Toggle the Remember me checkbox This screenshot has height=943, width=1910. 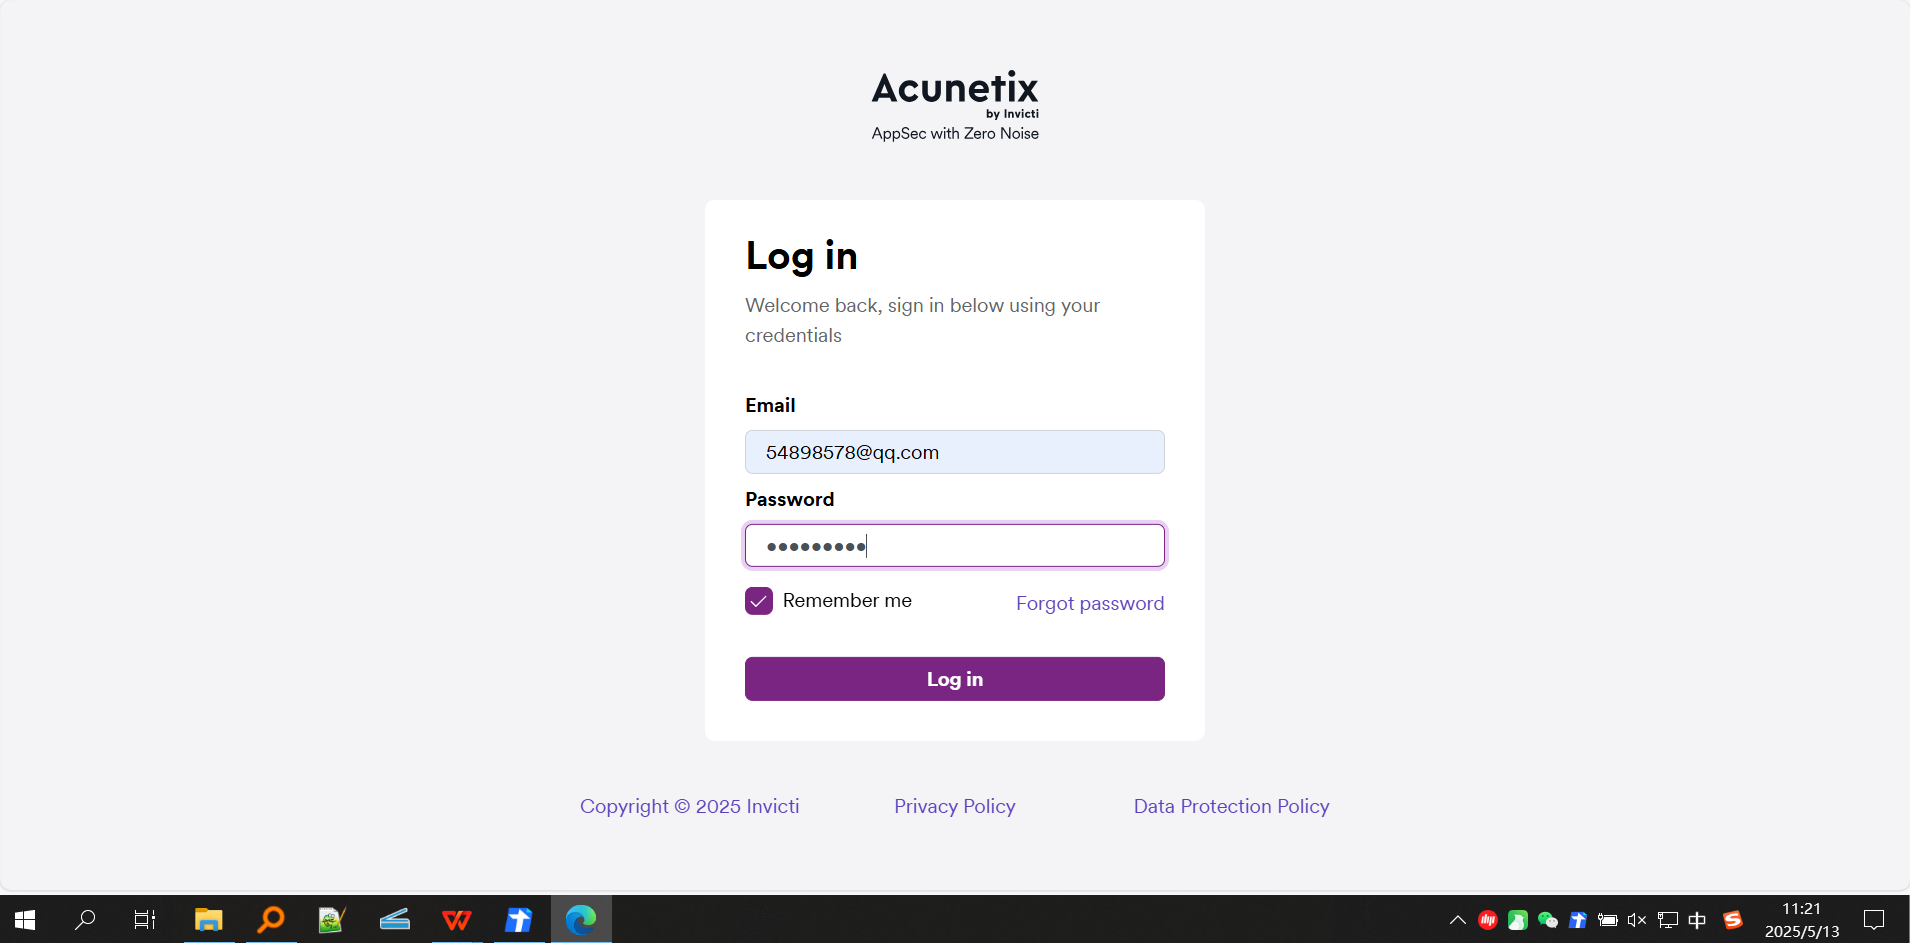(x=759, y=601)
